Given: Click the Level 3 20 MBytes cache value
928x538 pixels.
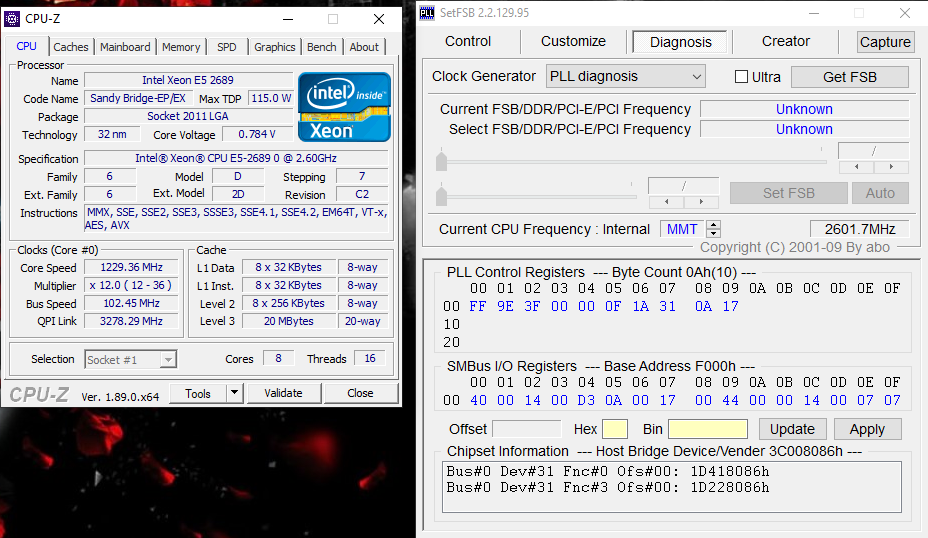Looking at the screenshot, I should tap(289, 321).
